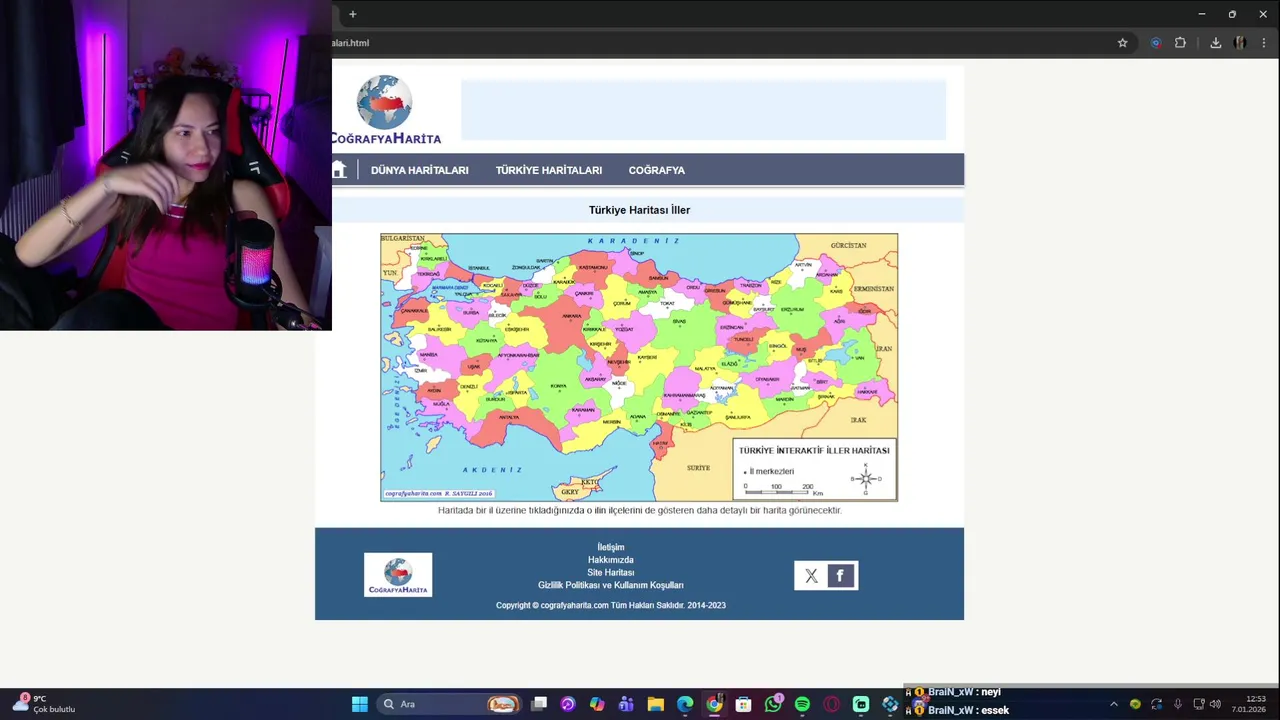This screenshot has height=720, width=1280.
Task: Click the home icon in the site navbar
Action: coord(339,170)
